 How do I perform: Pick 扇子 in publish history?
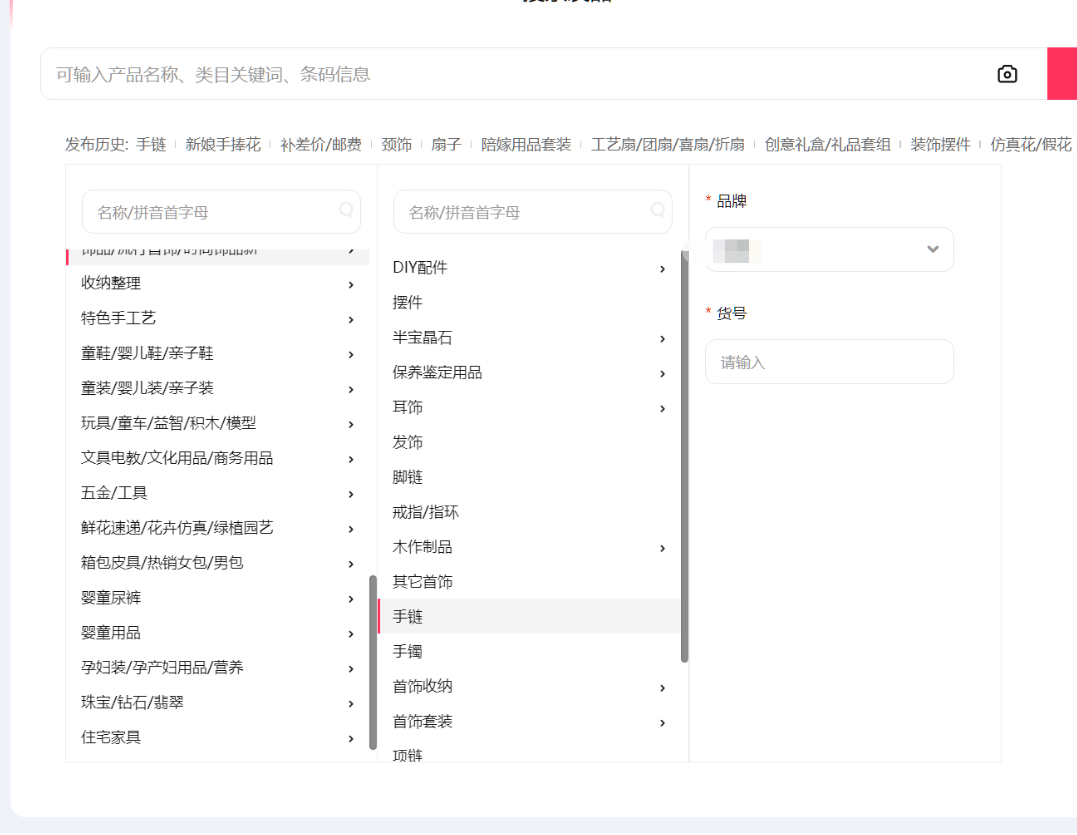pos(446,145)
